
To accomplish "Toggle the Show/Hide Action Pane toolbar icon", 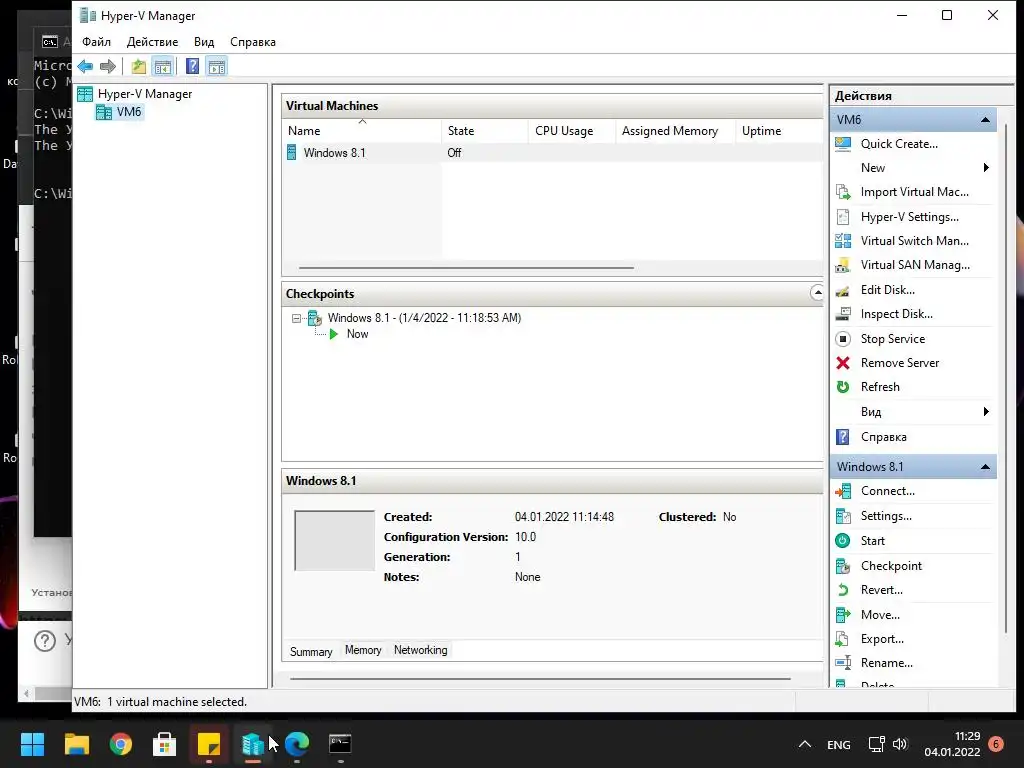I will pos(217,66).
